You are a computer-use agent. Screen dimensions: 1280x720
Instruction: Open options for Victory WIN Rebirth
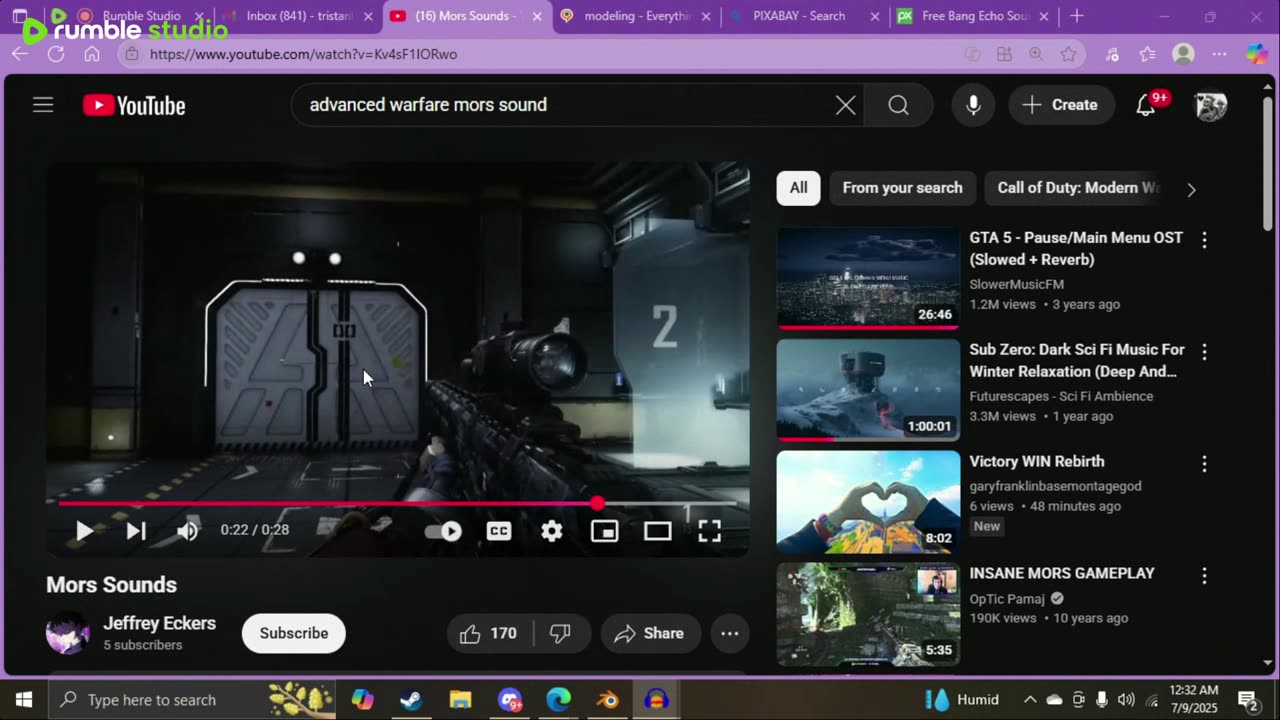point(1204,464)
